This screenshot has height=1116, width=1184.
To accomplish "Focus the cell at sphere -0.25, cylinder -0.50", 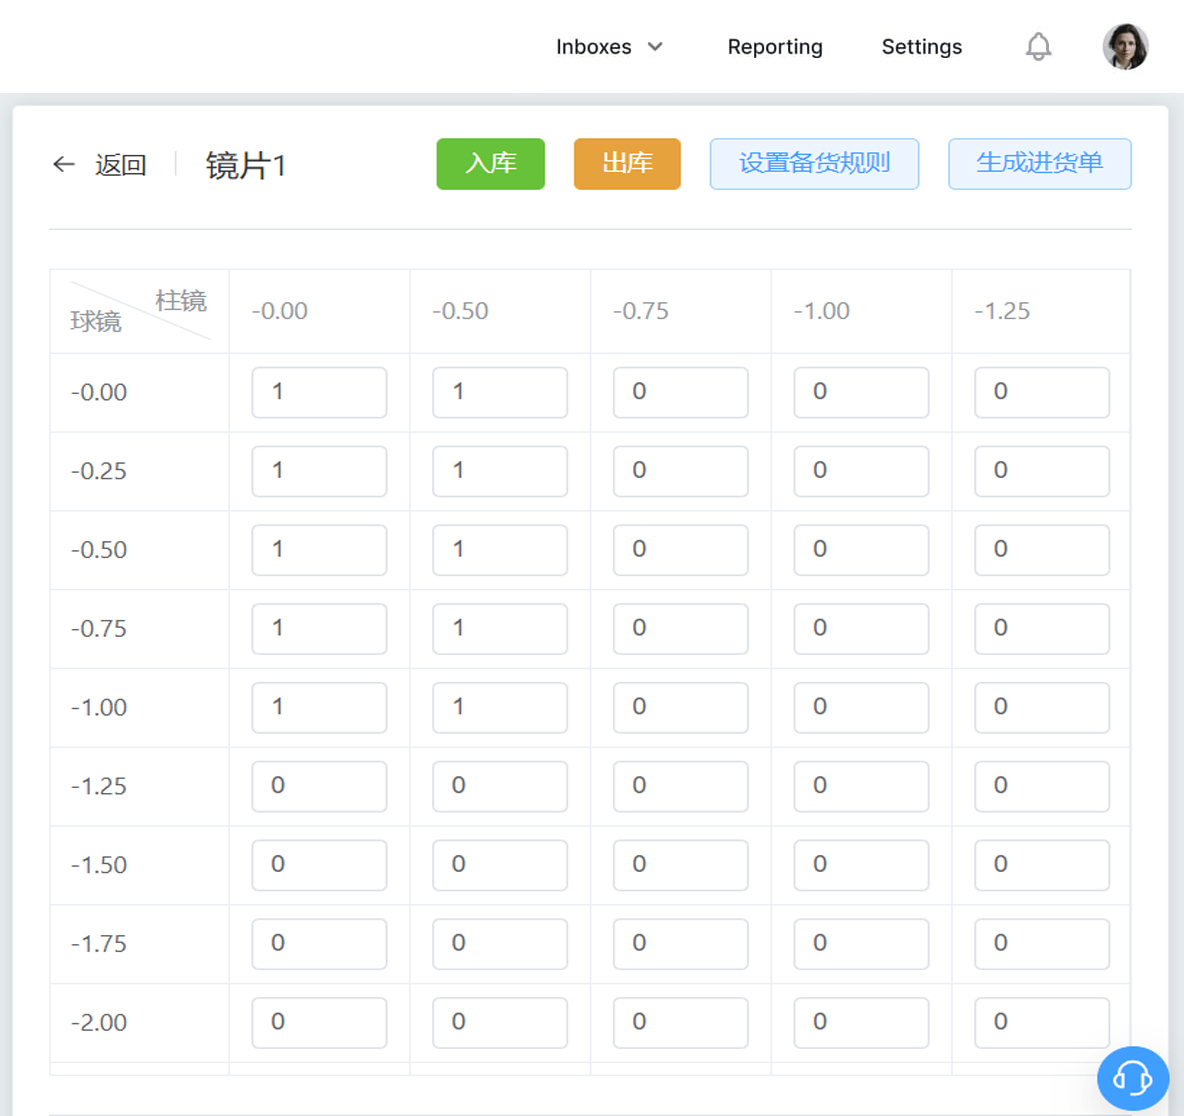I will click(x=499, y=471).
